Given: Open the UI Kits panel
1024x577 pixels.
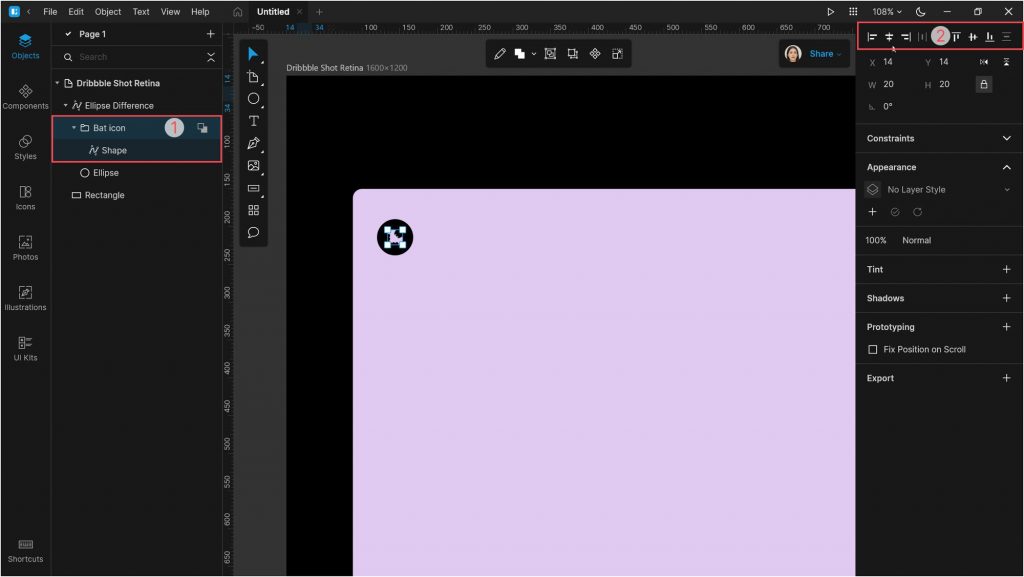Looking at the screenshot, I should click(25, 348).
